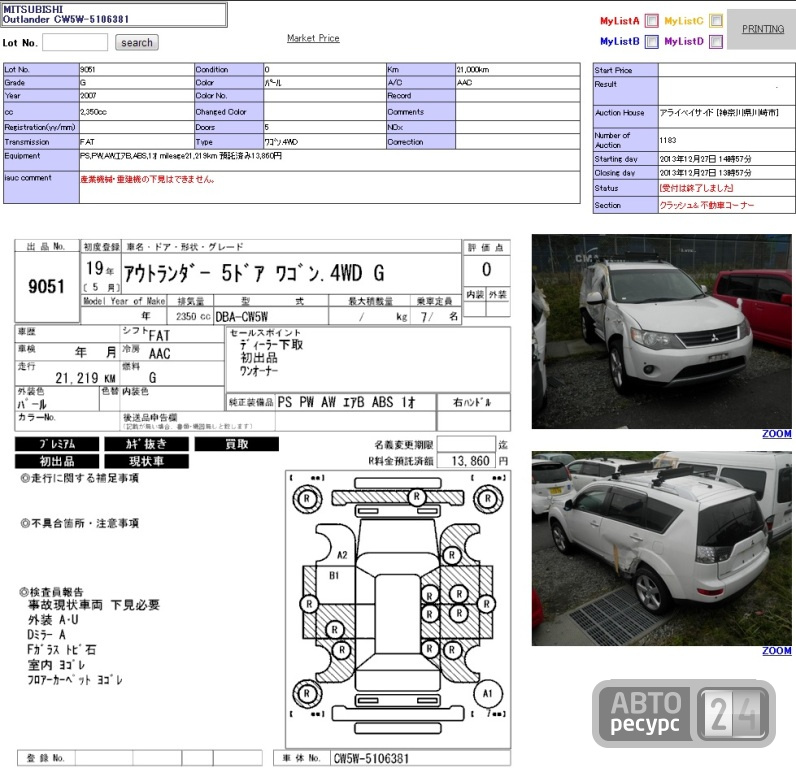The height and width of the screenshot is (768, 796).
Task: Click the Starting day value cell
Action: point(726,159)
